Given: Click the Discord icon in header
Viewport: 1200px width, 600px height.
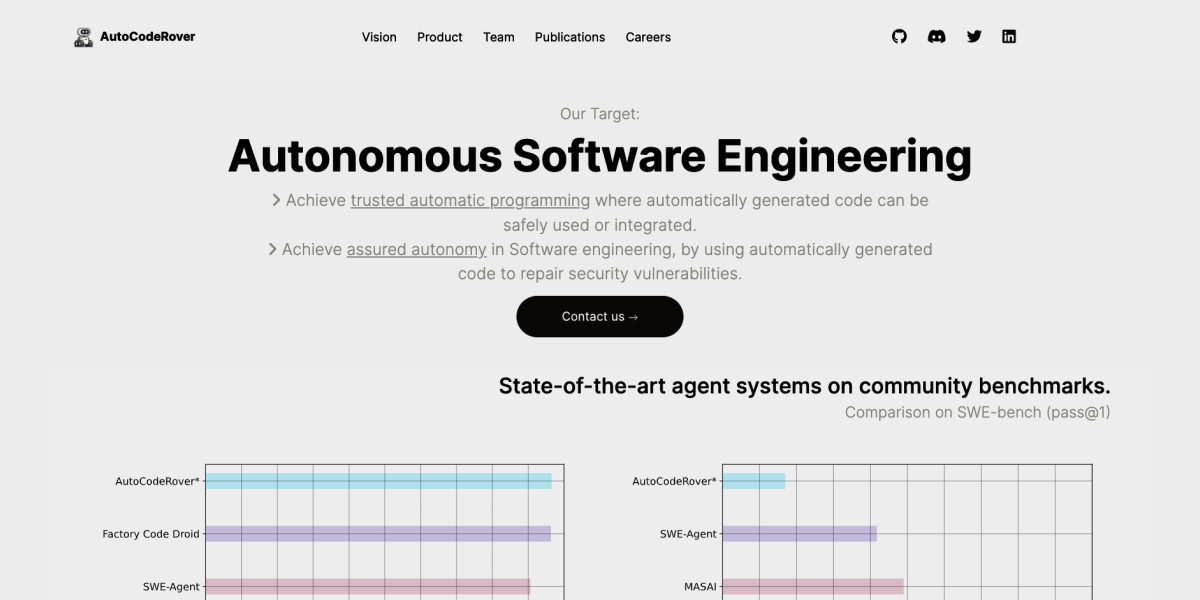Looking at the screenshot, I should (936, 37).
